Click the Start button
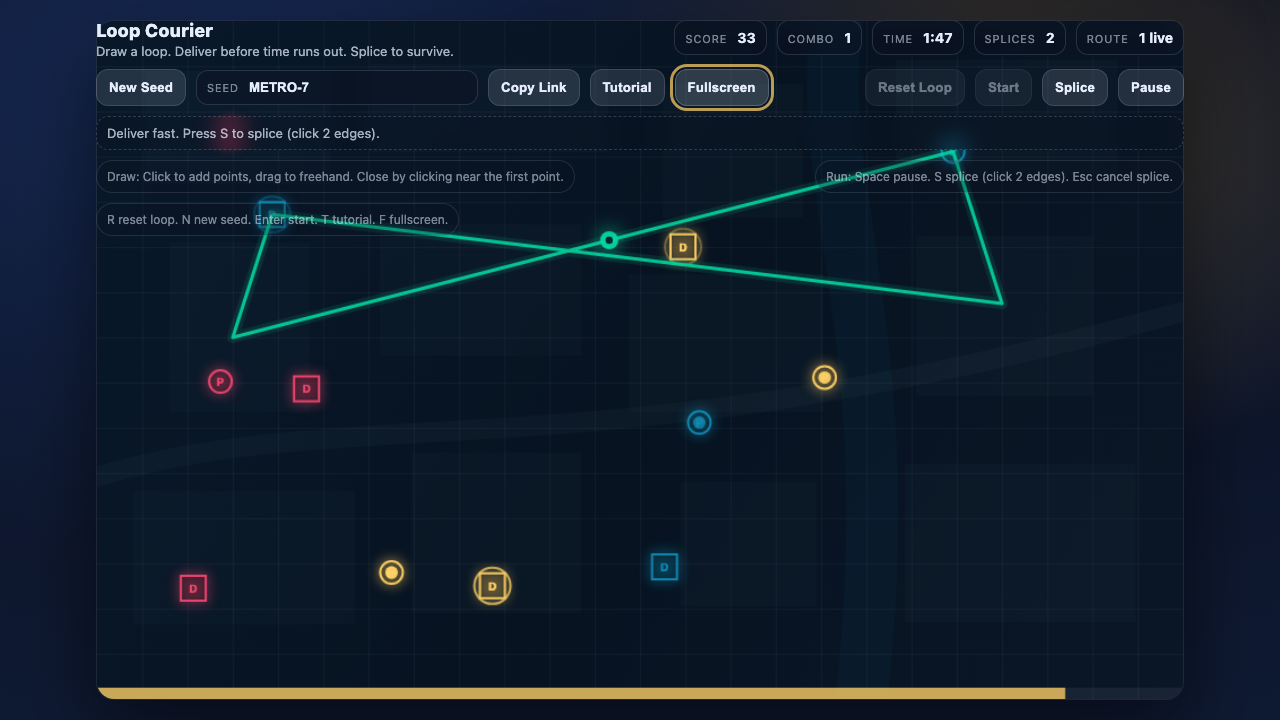This screenshot has width=1280, height=720. [x=1003, y=87]
